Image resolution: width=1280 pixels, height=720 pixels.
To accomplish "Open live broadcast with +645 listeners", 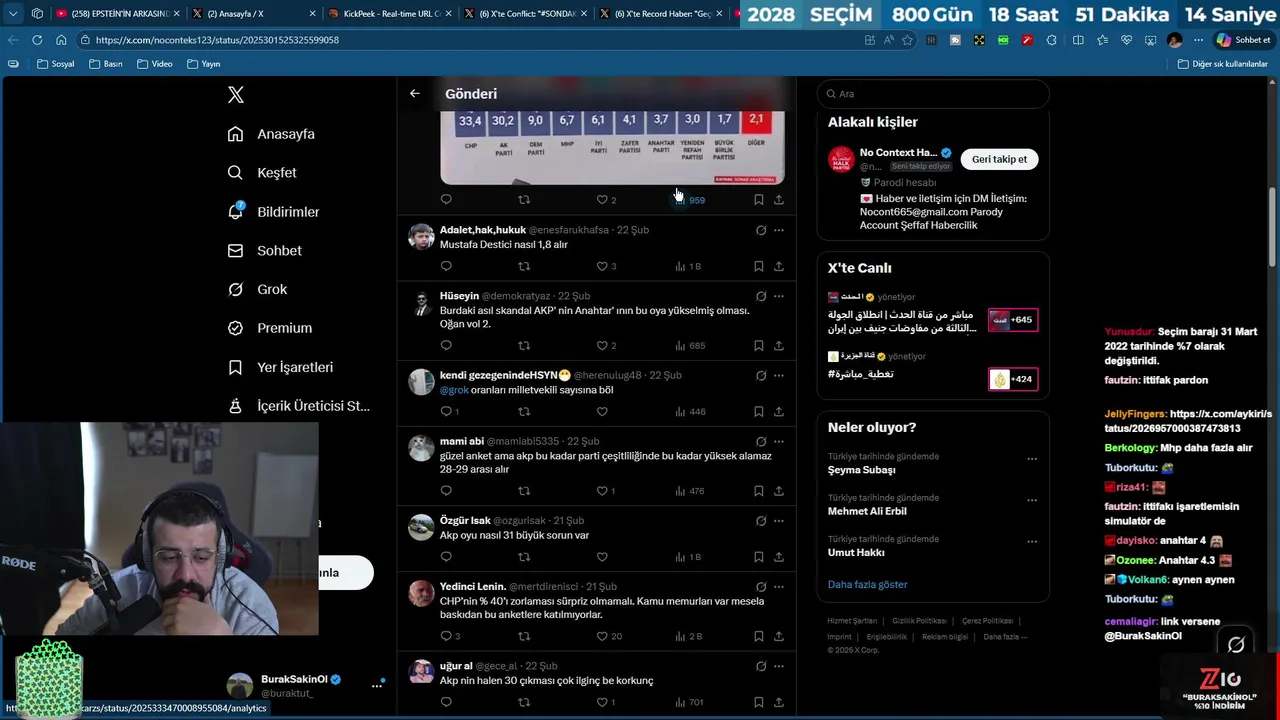I will pos(1012,320).
